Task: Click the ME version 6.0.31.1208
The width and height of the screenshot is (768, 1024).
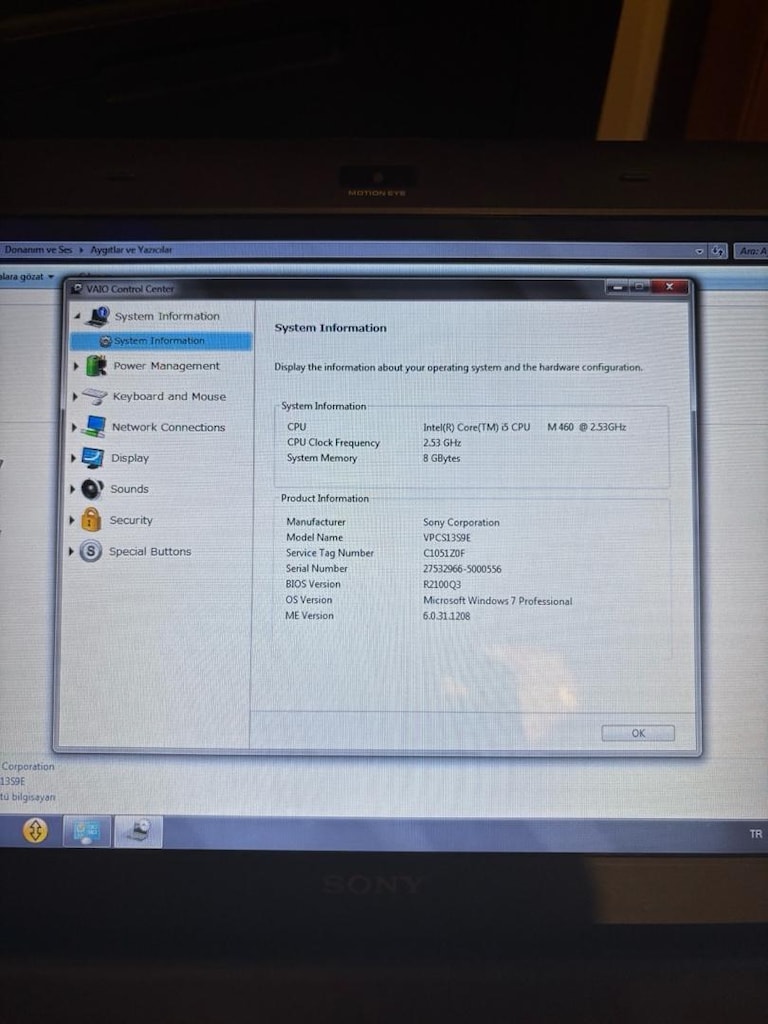Action: [447, 616]
